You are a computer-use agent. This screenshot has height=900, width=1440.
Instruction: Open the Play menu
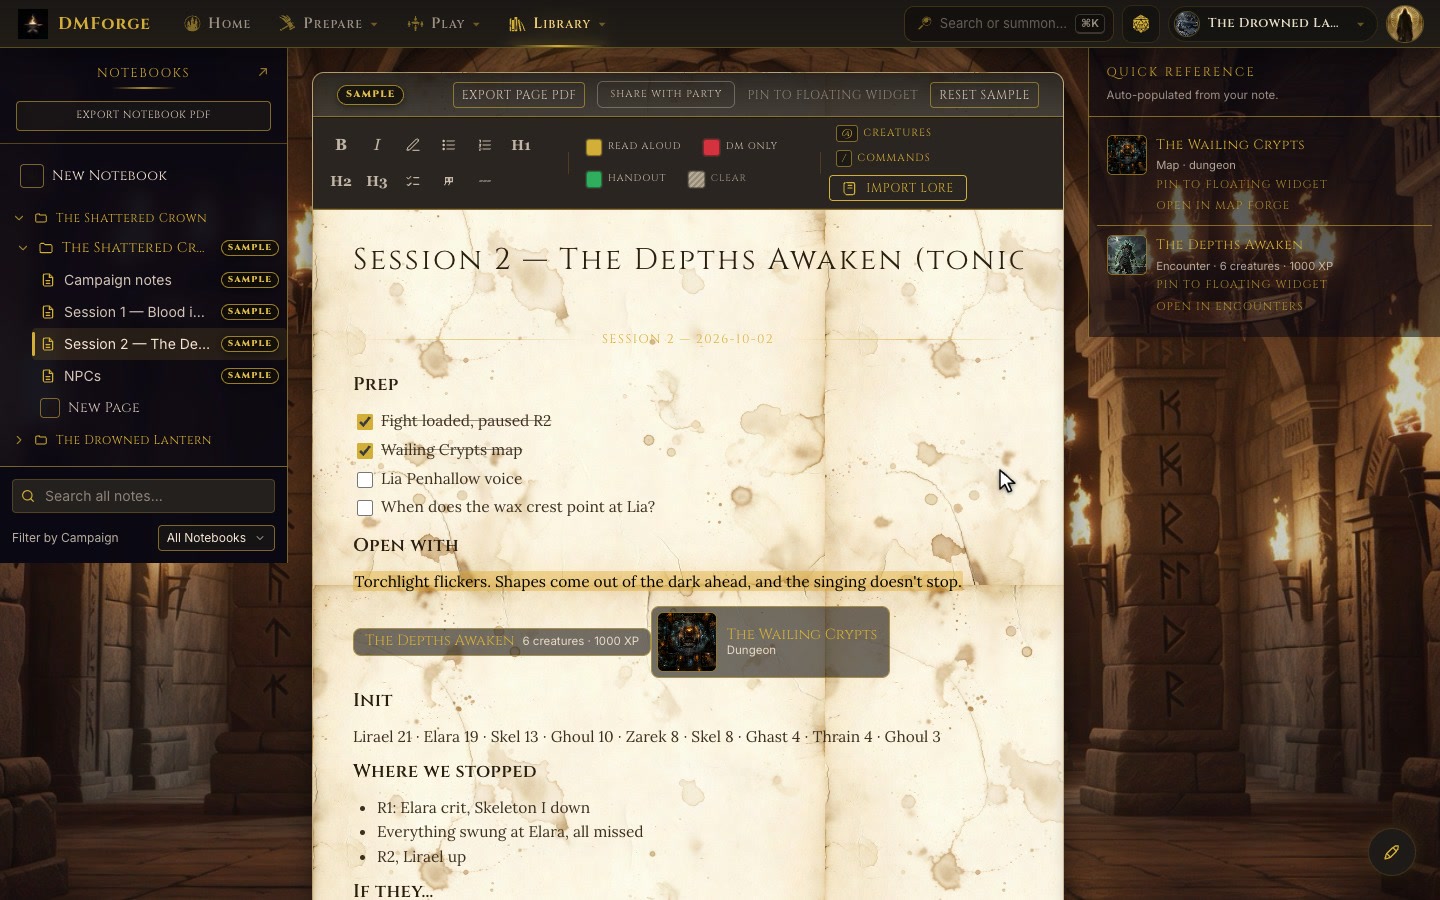[x=443, y=23]
